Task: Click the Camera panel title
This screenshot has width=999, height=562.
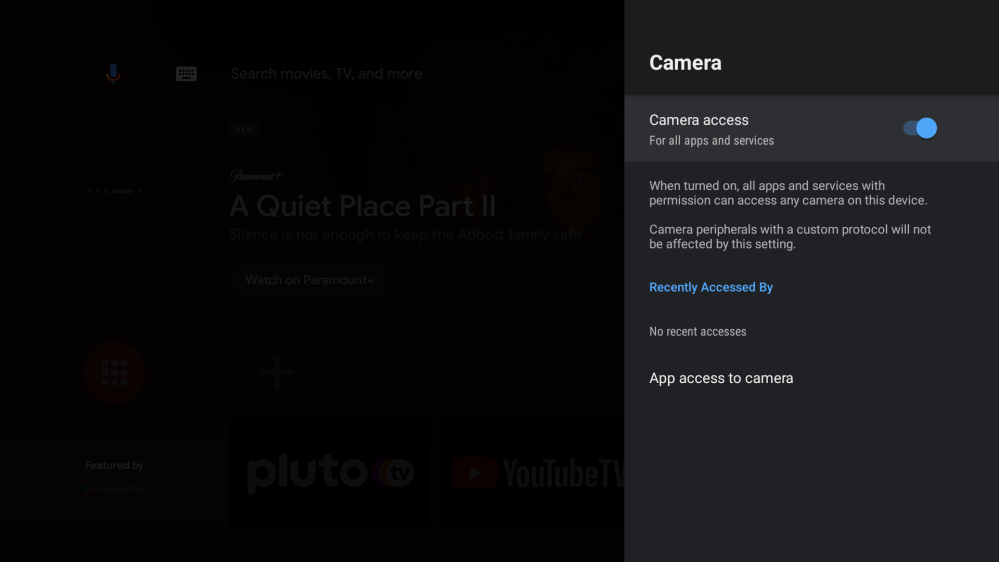Action: pos(685,62)
